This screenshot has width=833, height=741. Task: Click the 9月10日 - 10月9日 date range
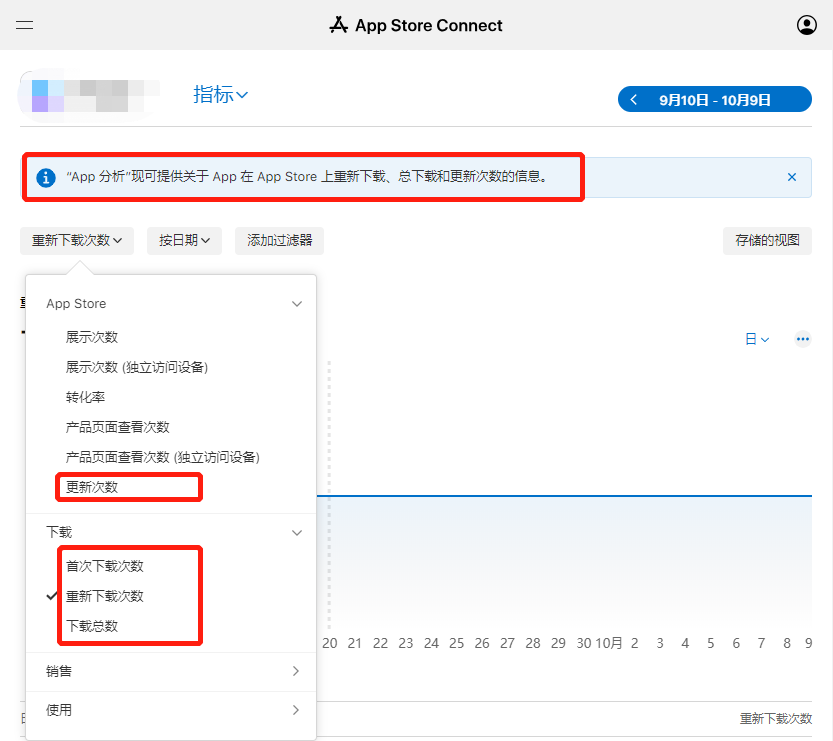pos(715,100)
